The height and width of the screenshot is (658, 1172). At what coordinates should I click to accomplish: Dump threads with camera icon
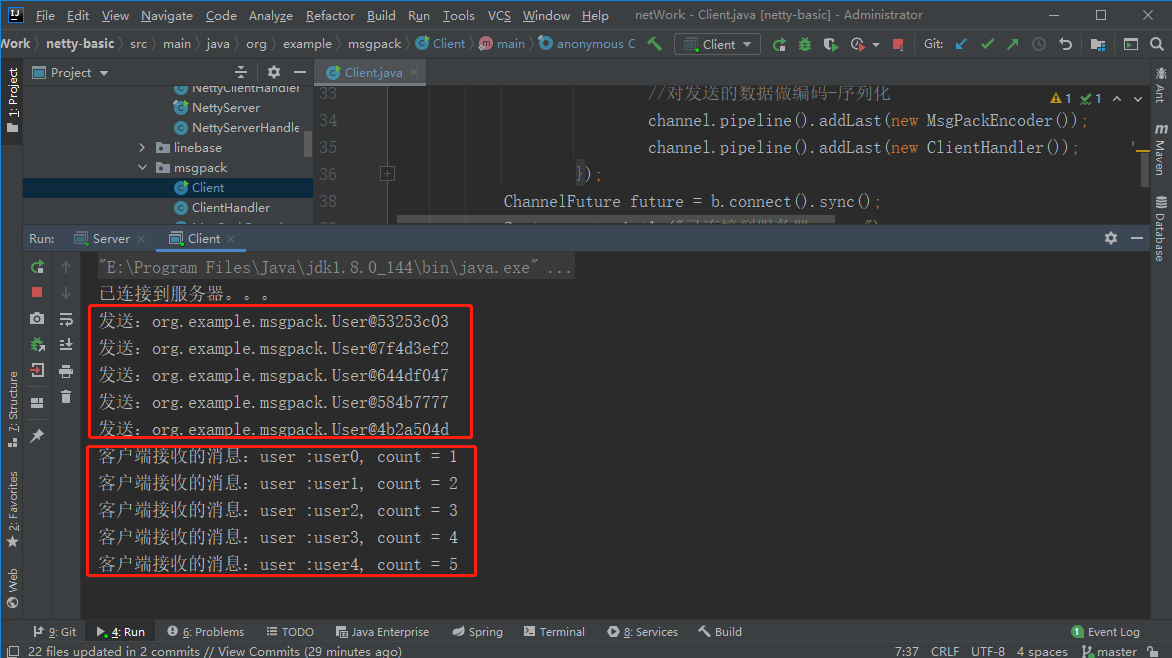click(37, 319)
